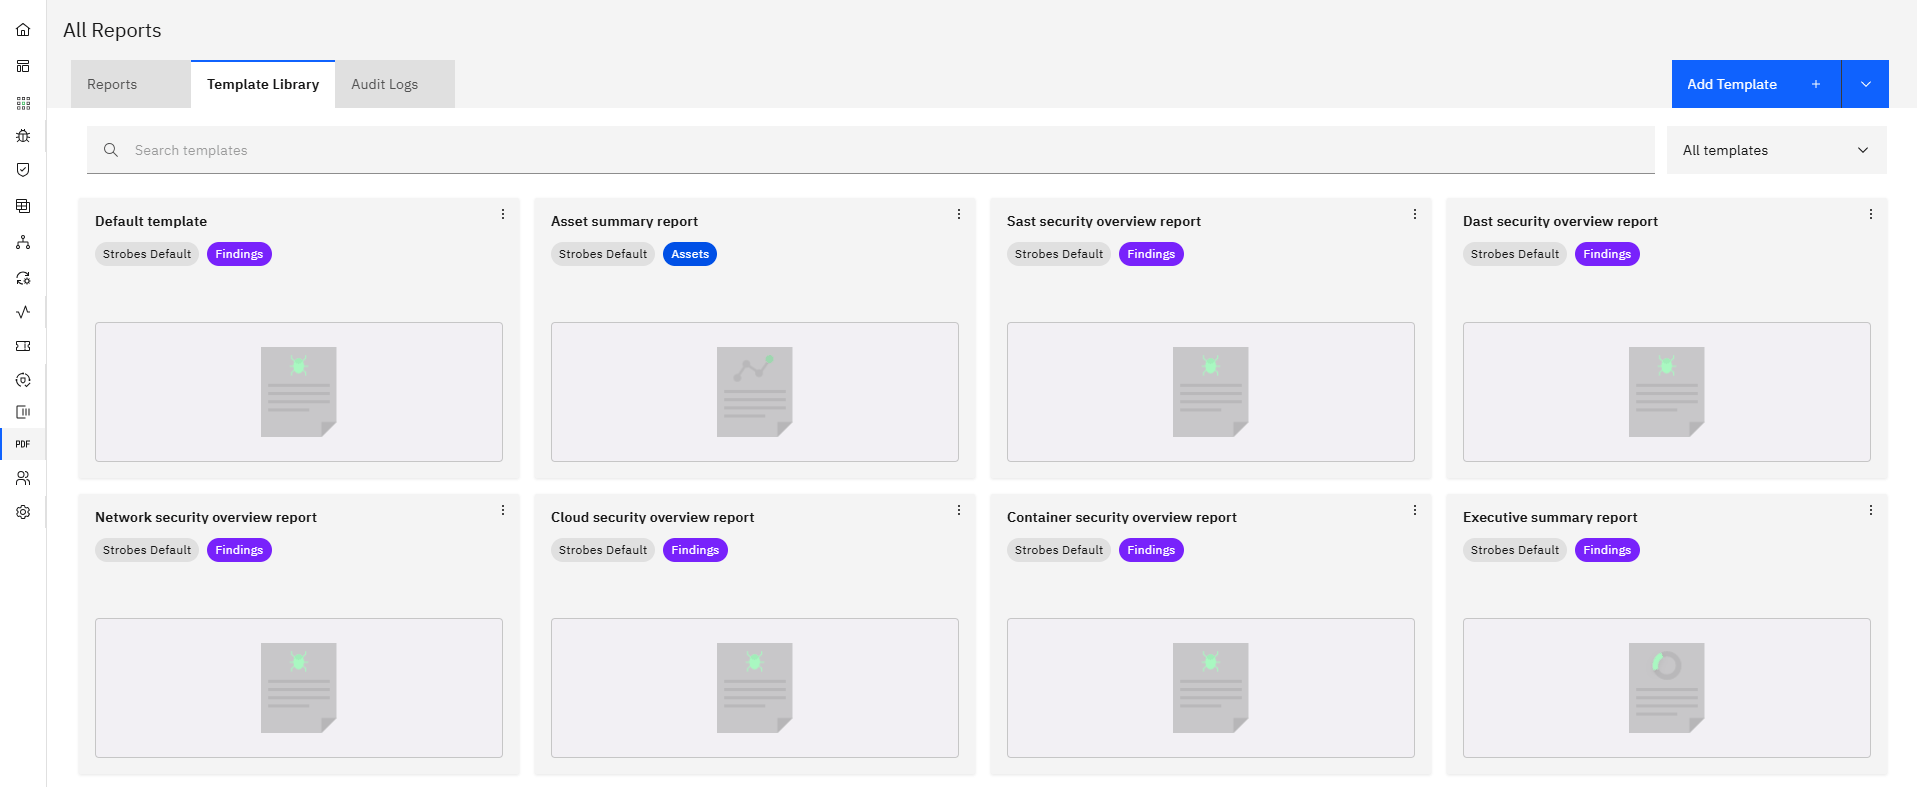Open options menu for Container security overview report
1917x787 pixels.
tap(1415, 510)
